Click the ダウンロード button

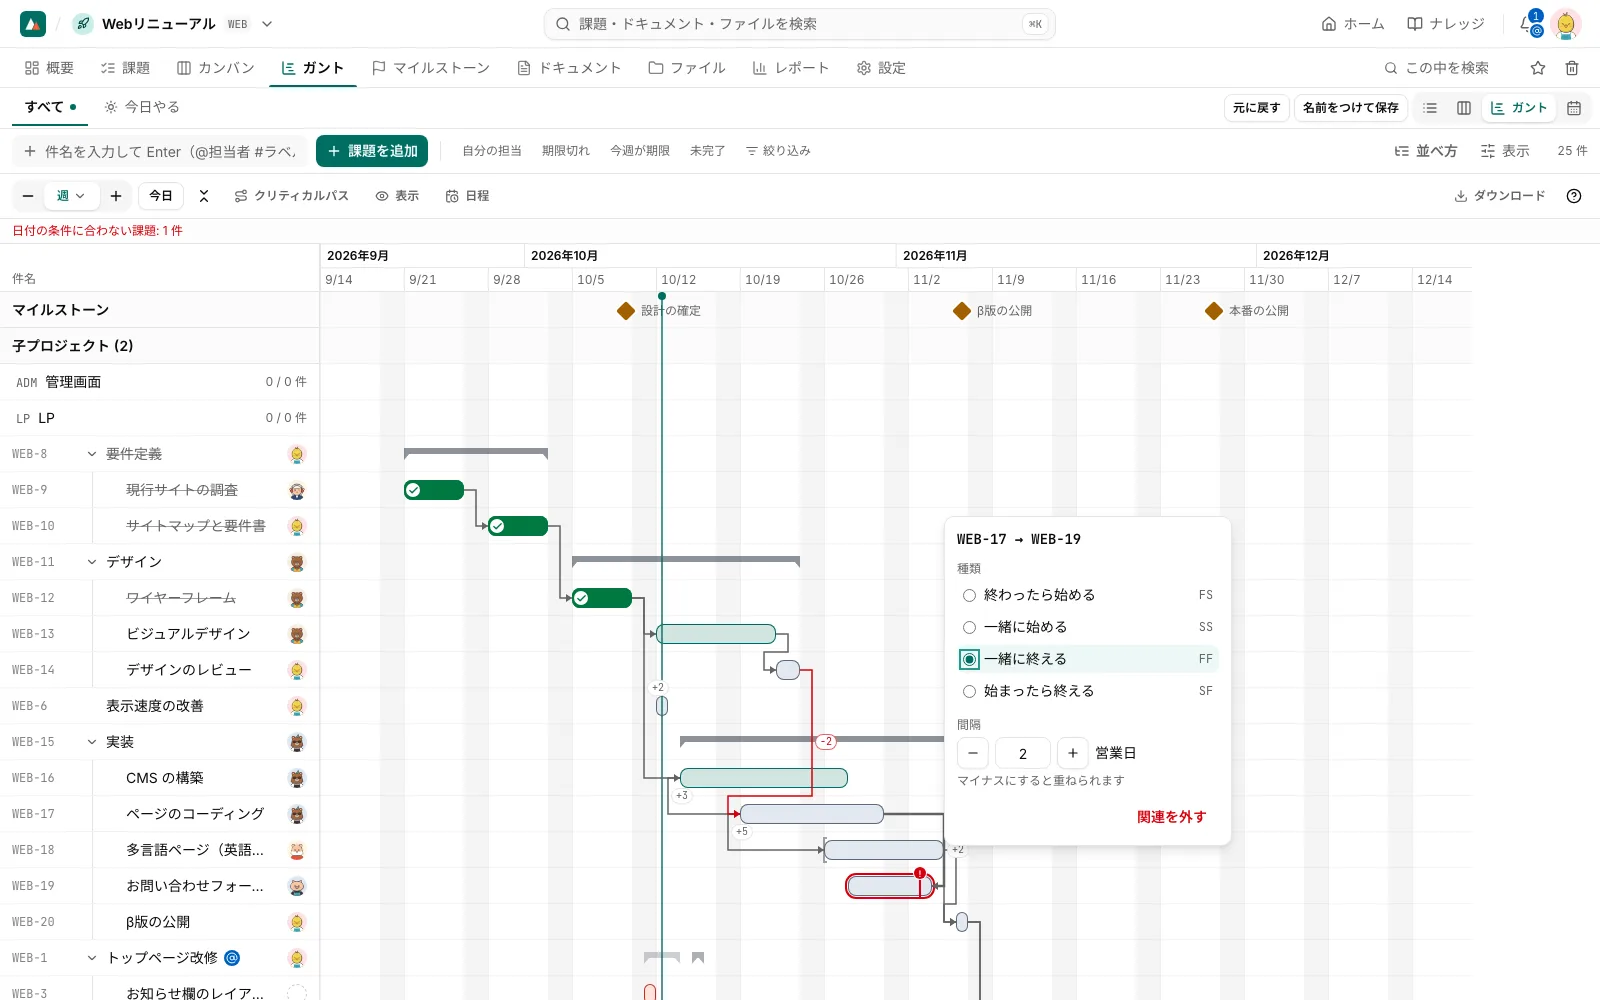[1499, 196]
